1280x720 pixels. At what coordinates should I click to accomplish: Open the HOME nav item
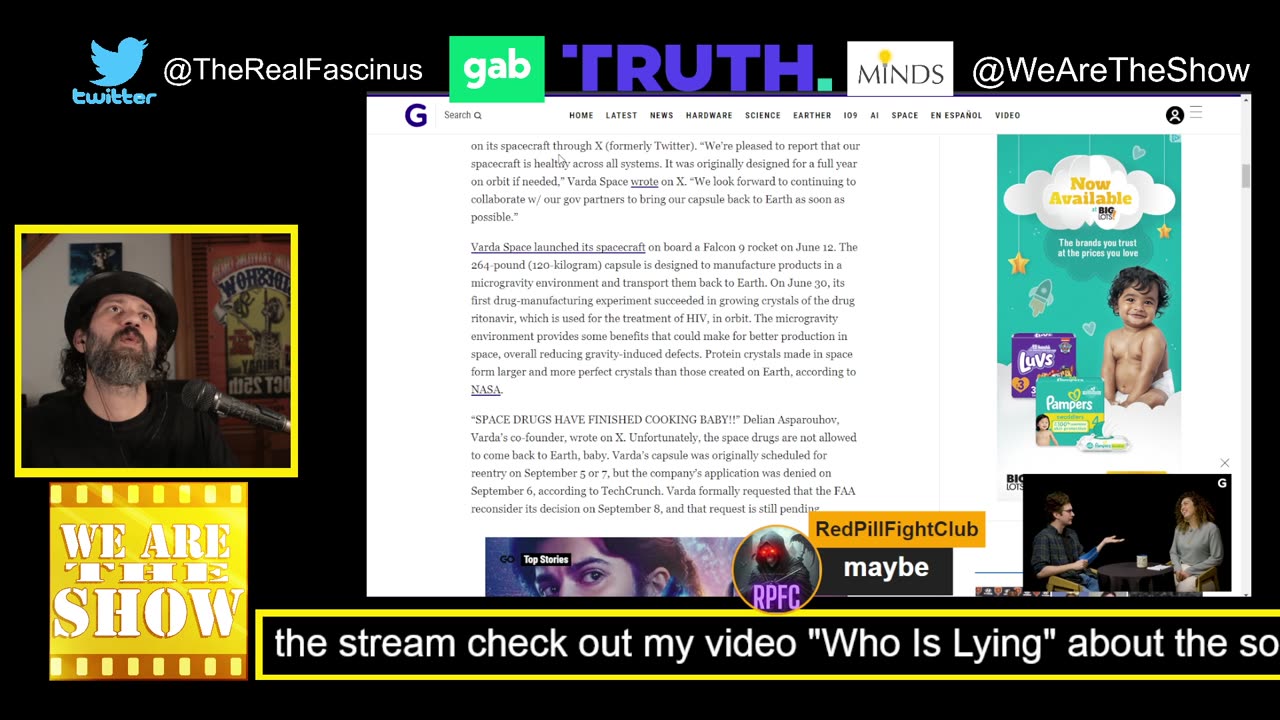[581, 115]
